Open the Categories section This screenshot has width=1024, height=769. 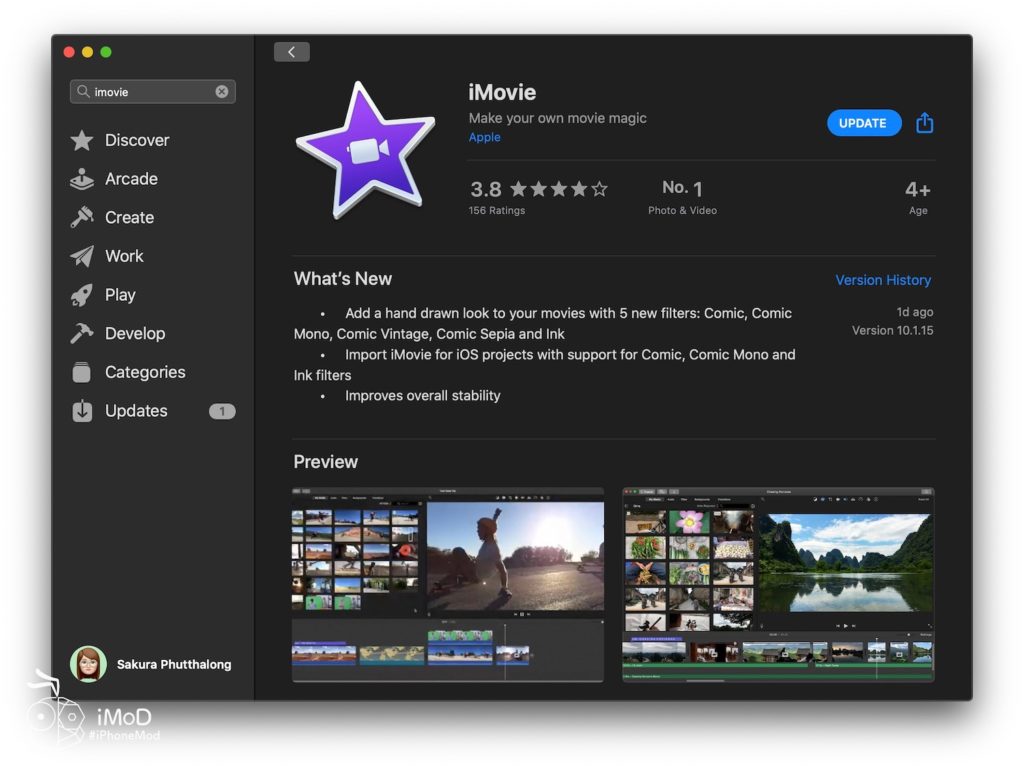[x=144, y=372]
